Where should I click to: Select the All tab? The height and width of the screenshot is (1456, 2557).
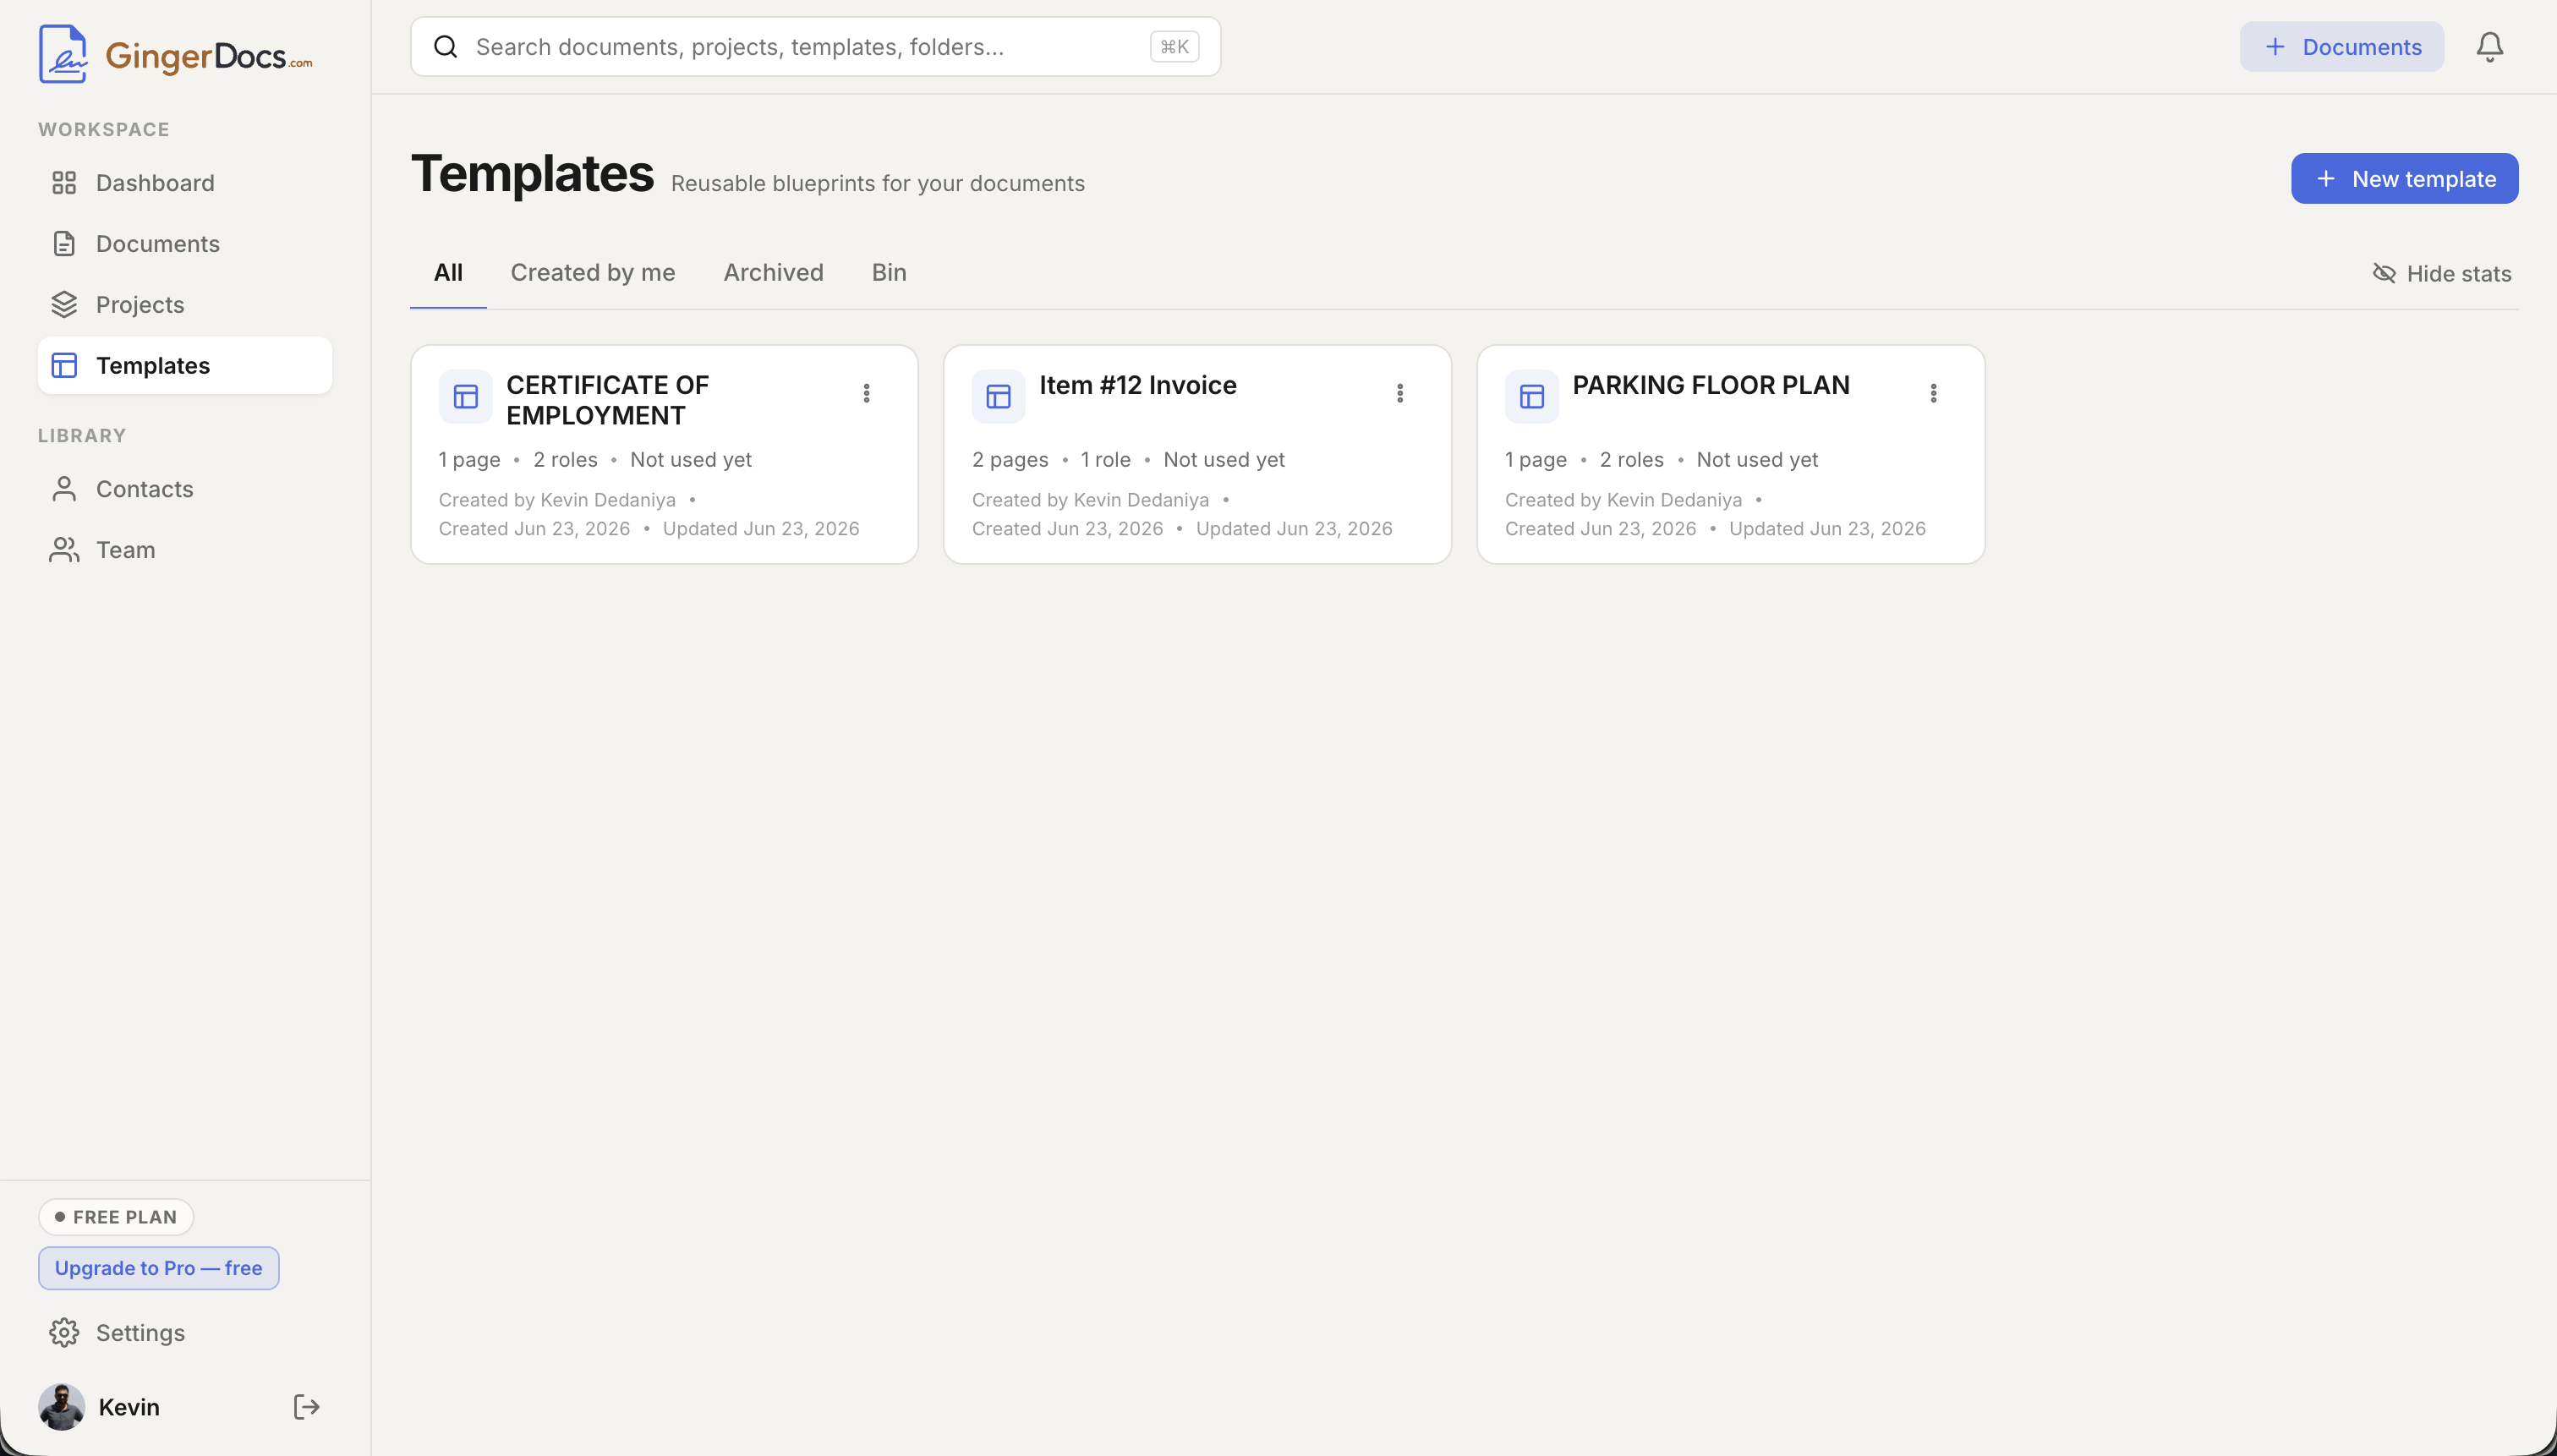[x=448, y=273]
